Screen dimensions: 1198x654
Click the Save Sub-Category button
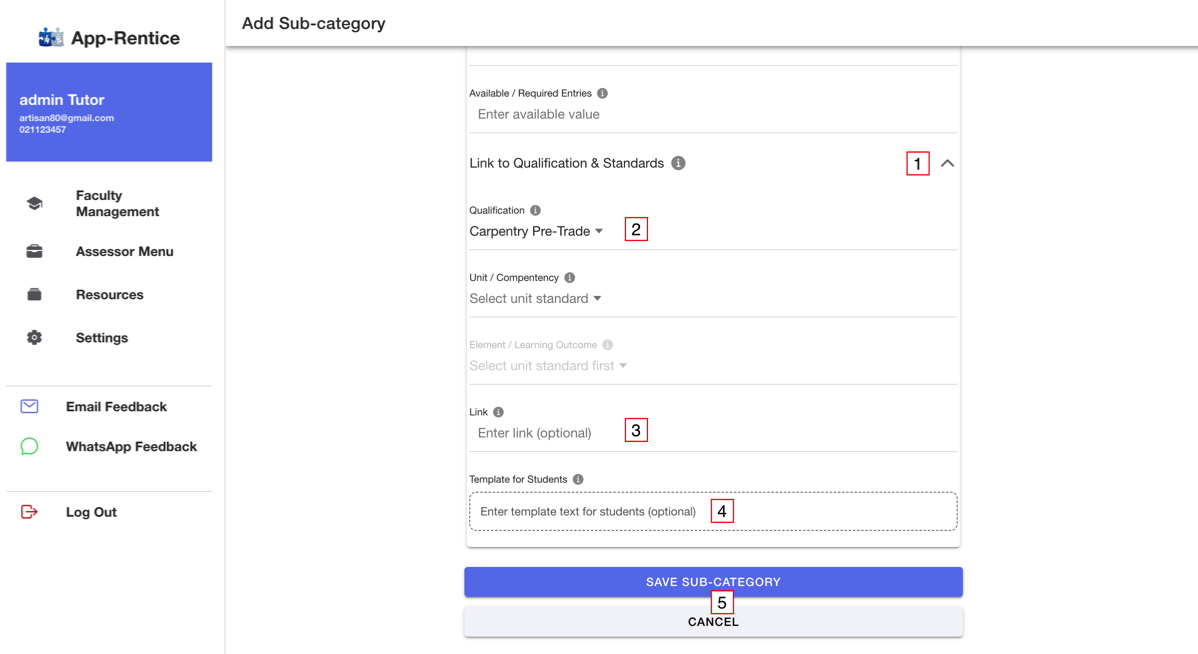[x=713, y=581]
